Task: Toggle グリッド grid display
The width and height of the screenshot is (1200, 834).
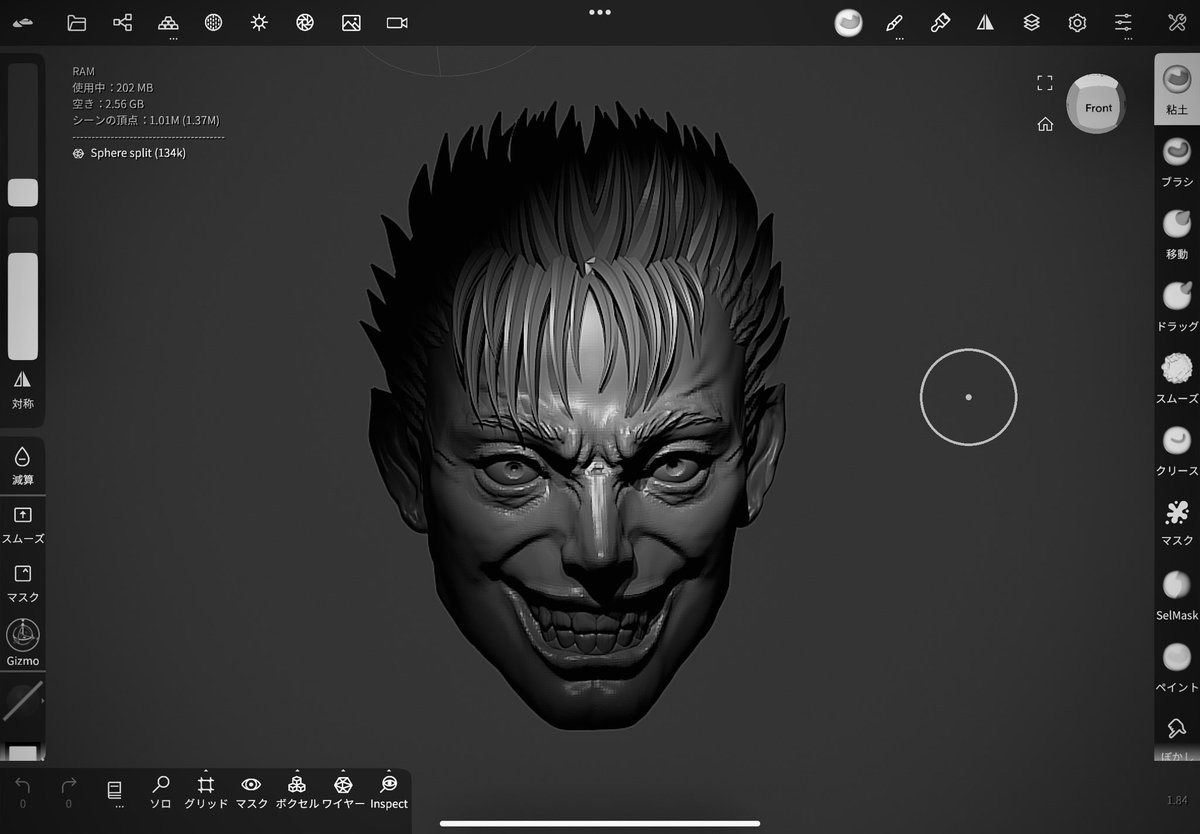Action: (206, 792)
